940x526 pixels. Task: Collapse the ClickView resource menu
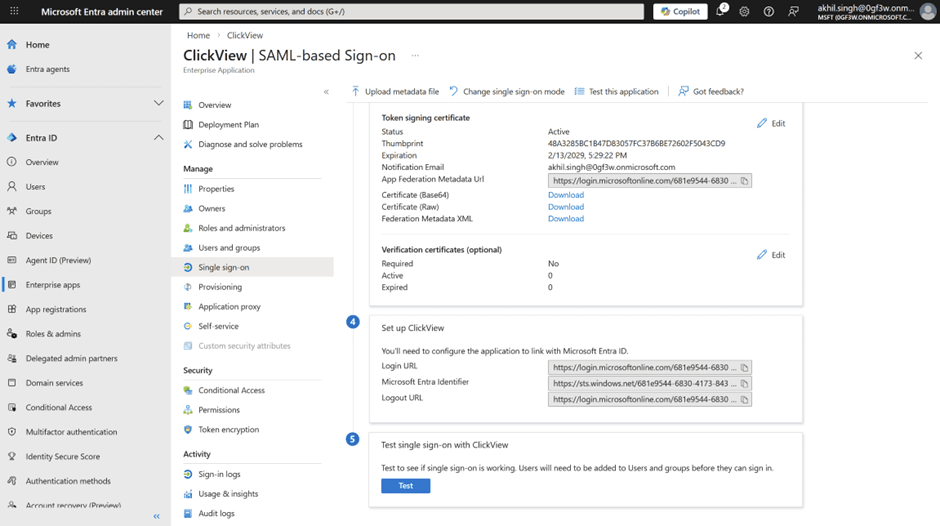326,92
